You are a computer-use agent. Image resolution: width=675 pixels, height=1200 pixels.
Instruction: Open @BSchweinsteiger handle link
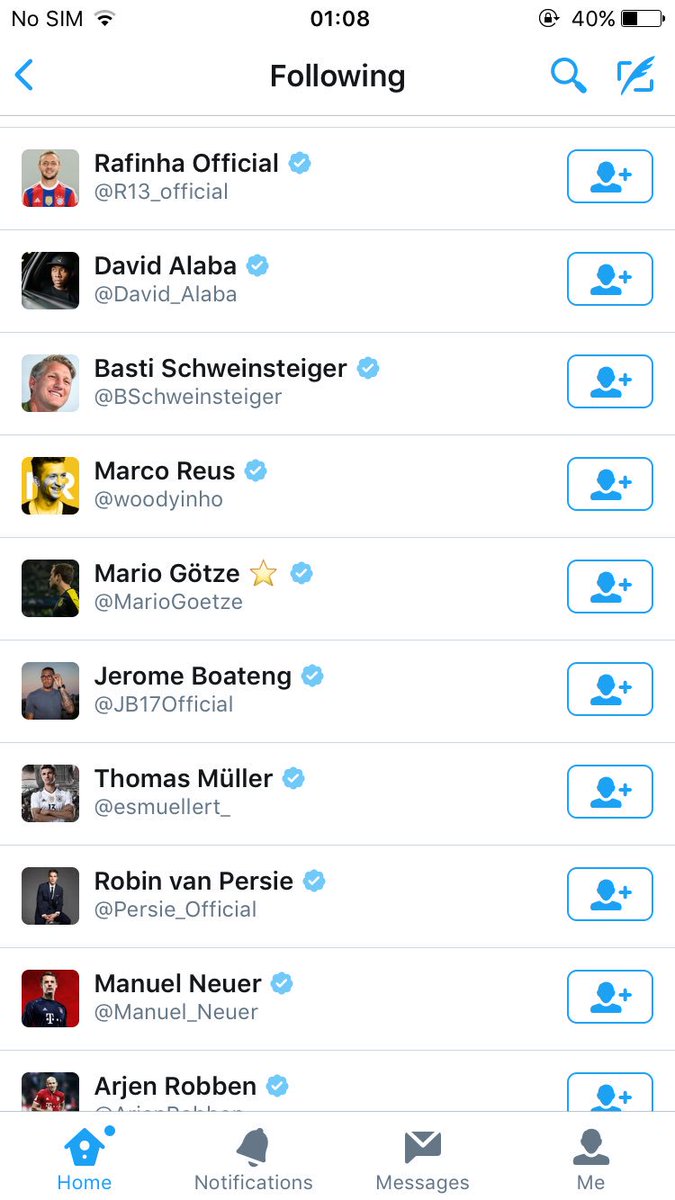(188, 397)
